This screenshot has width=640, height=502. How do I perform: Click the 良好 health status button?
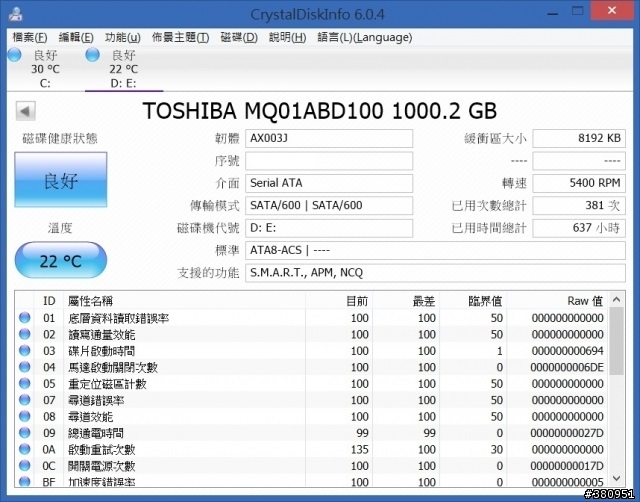61,180
